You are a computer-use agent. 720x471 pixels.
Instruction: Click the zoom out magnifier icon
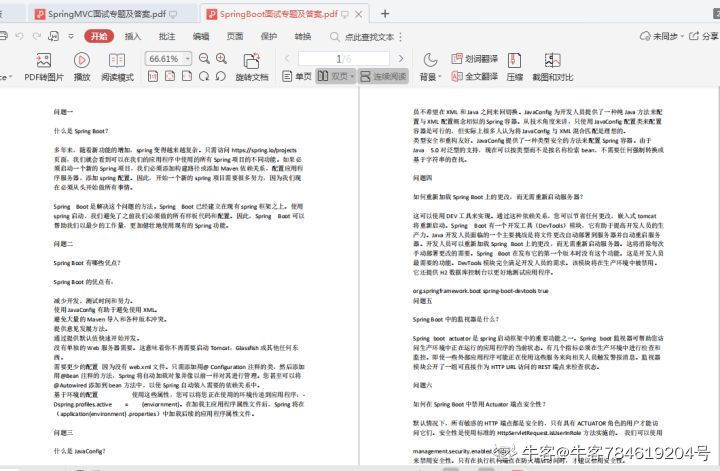point(204,58)
